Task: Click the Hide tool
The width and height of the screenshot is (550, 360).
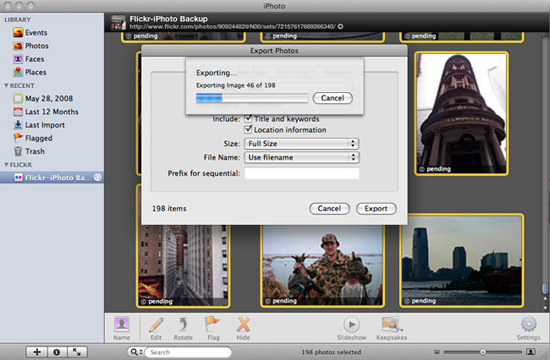Action: [243, 328]
